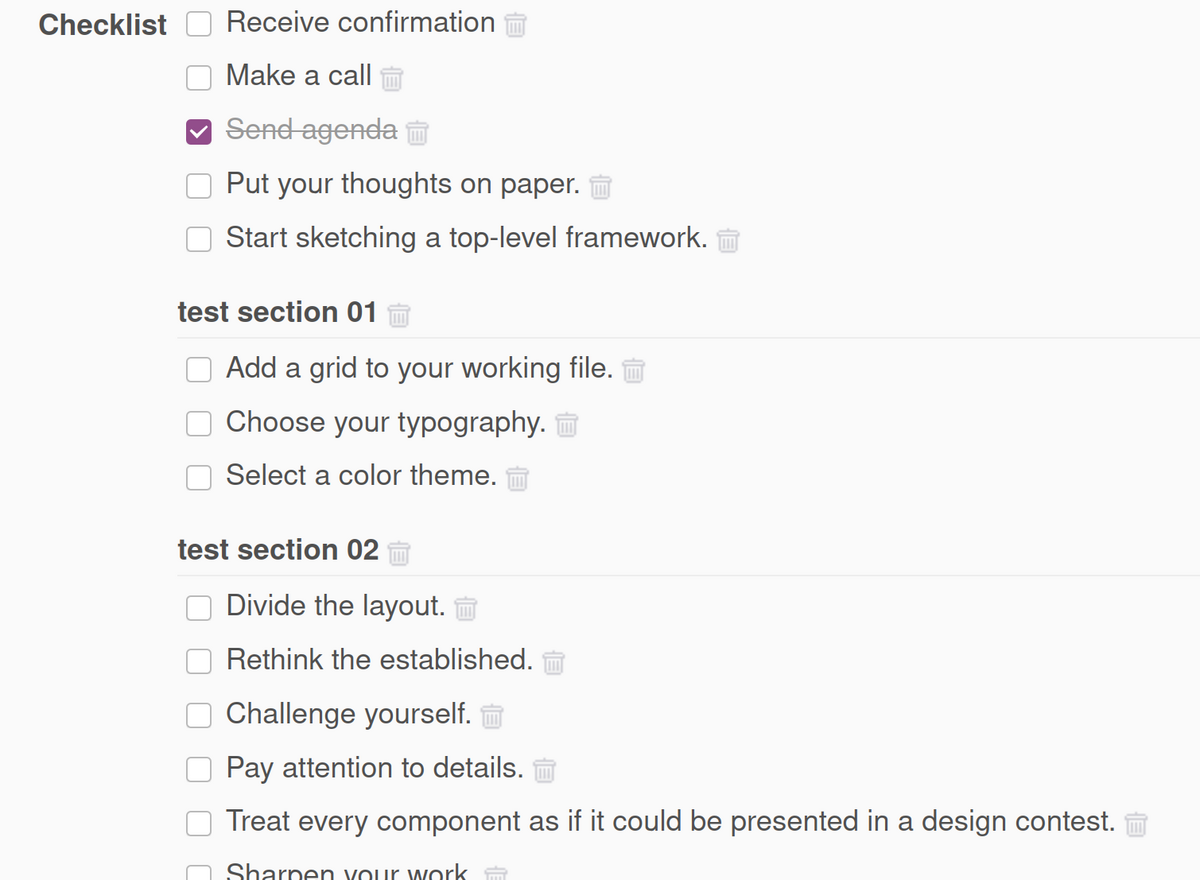Delete the "Select a color theme." item
The height and width of the screenshot is (880, 1200).
517,478
